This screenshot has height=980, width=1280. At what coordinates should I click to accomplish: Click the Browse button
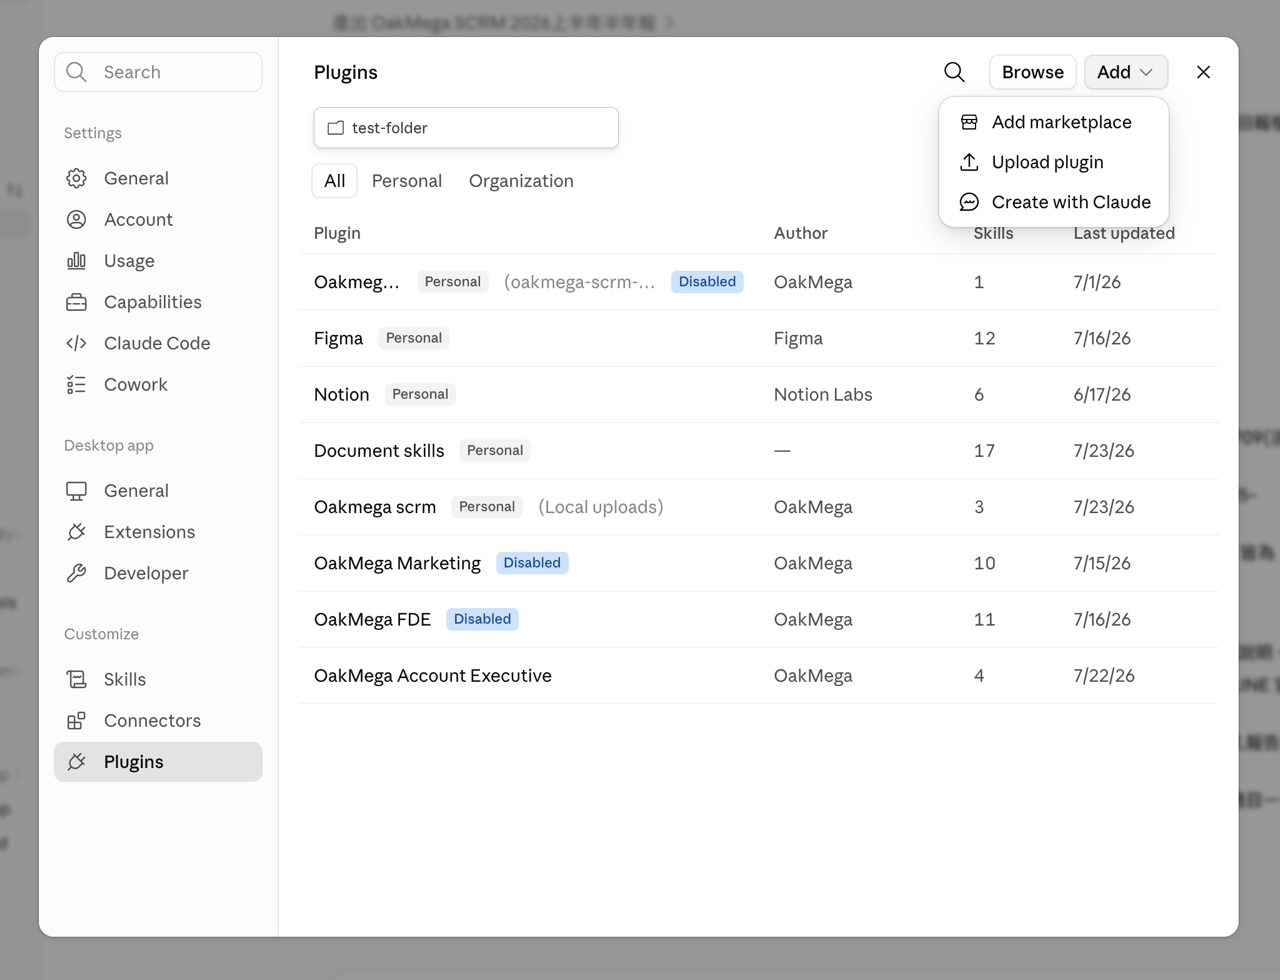1033,72
